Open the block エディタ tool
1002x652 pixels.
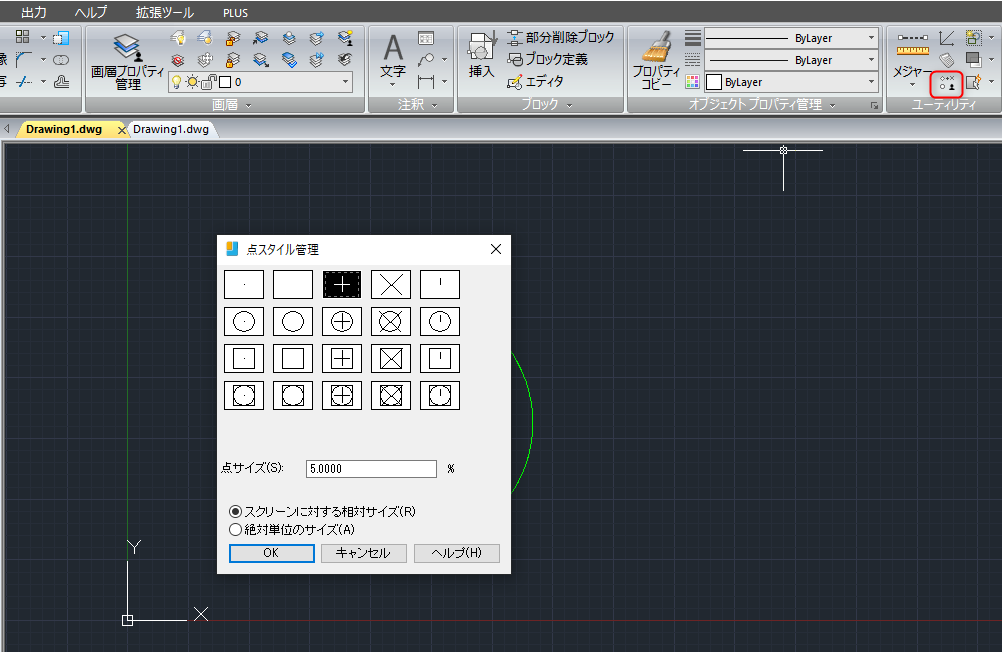(536, 81)
